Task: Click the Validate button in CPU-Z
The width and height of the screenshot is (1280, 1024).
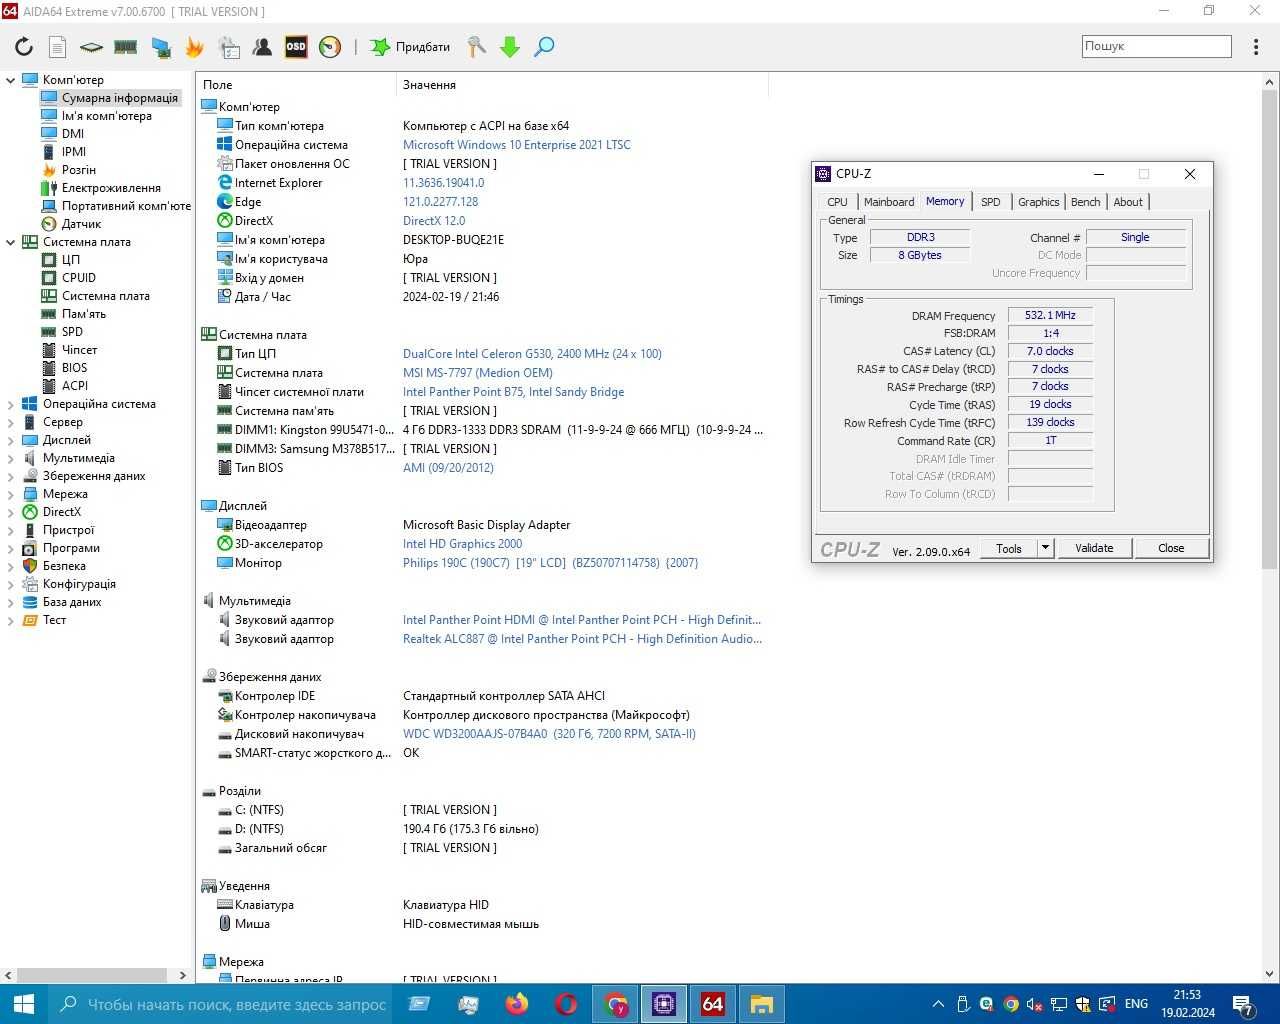Action: click(1094, 548)
